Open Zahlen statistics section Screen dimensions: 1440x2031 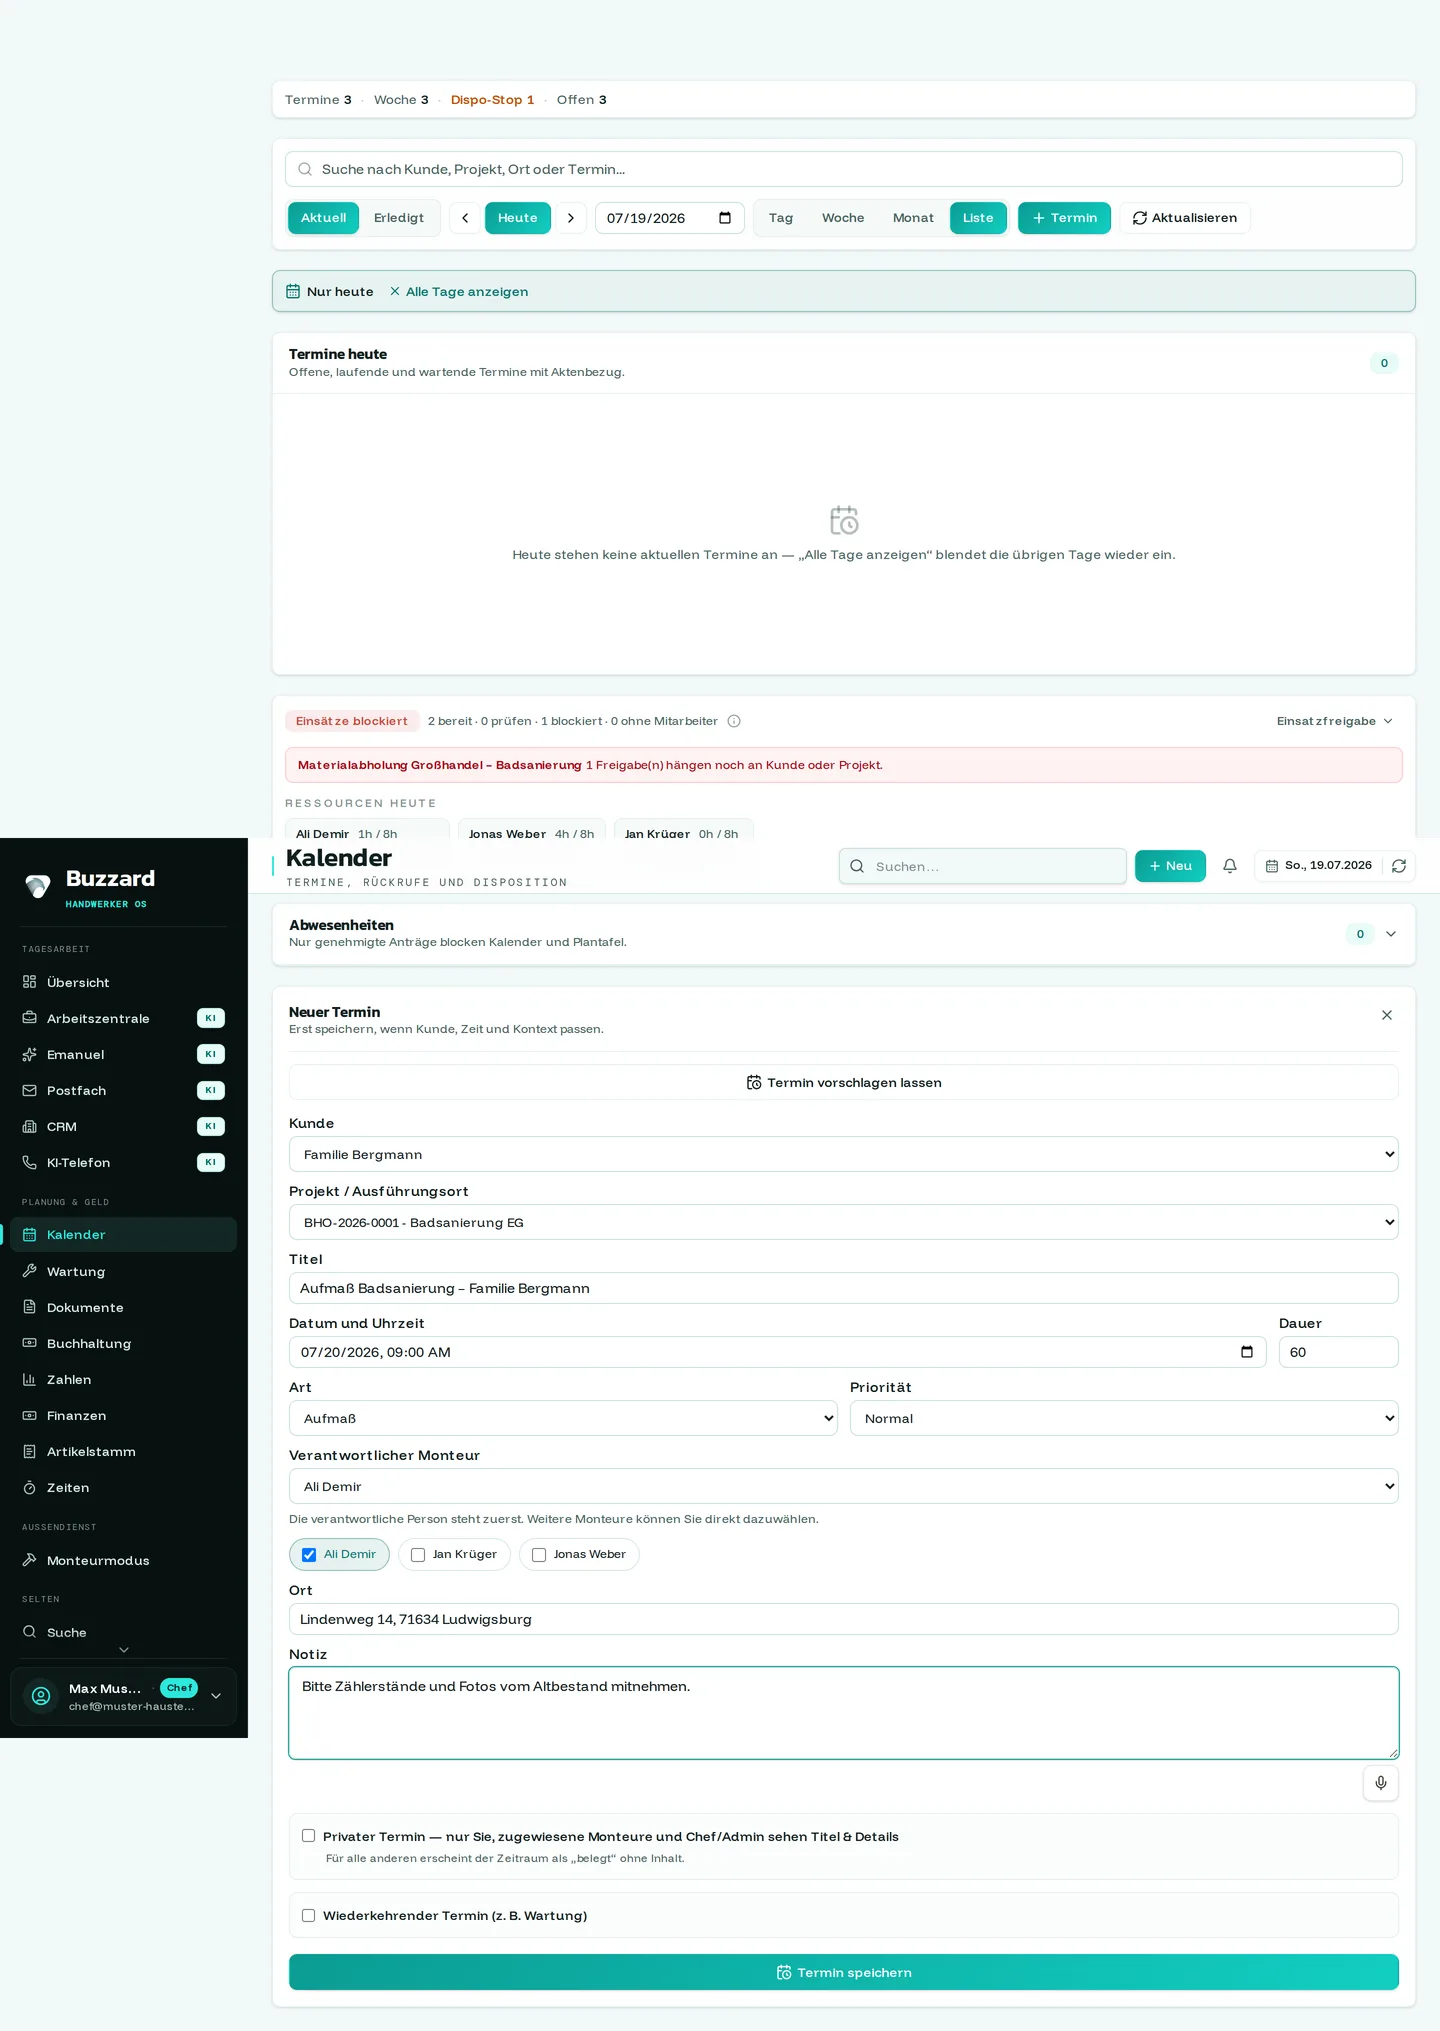[123, 1379]
